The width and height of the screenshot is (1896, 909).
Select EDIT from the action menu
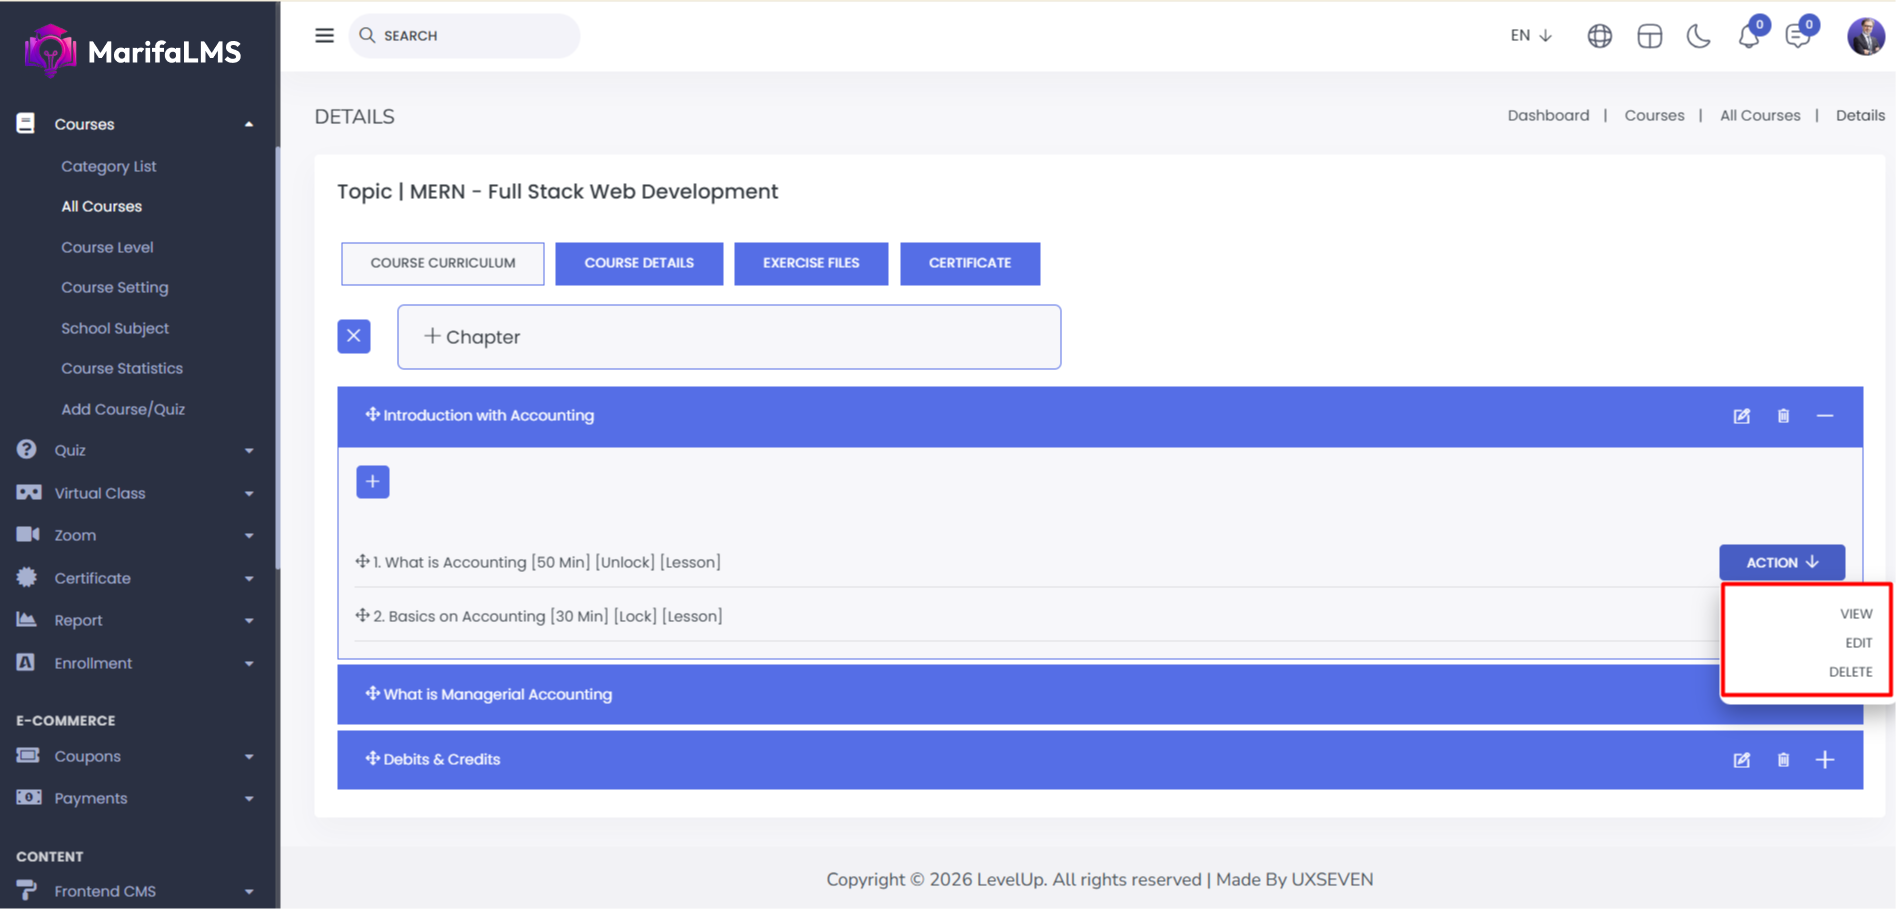[x=1858, y=643]
